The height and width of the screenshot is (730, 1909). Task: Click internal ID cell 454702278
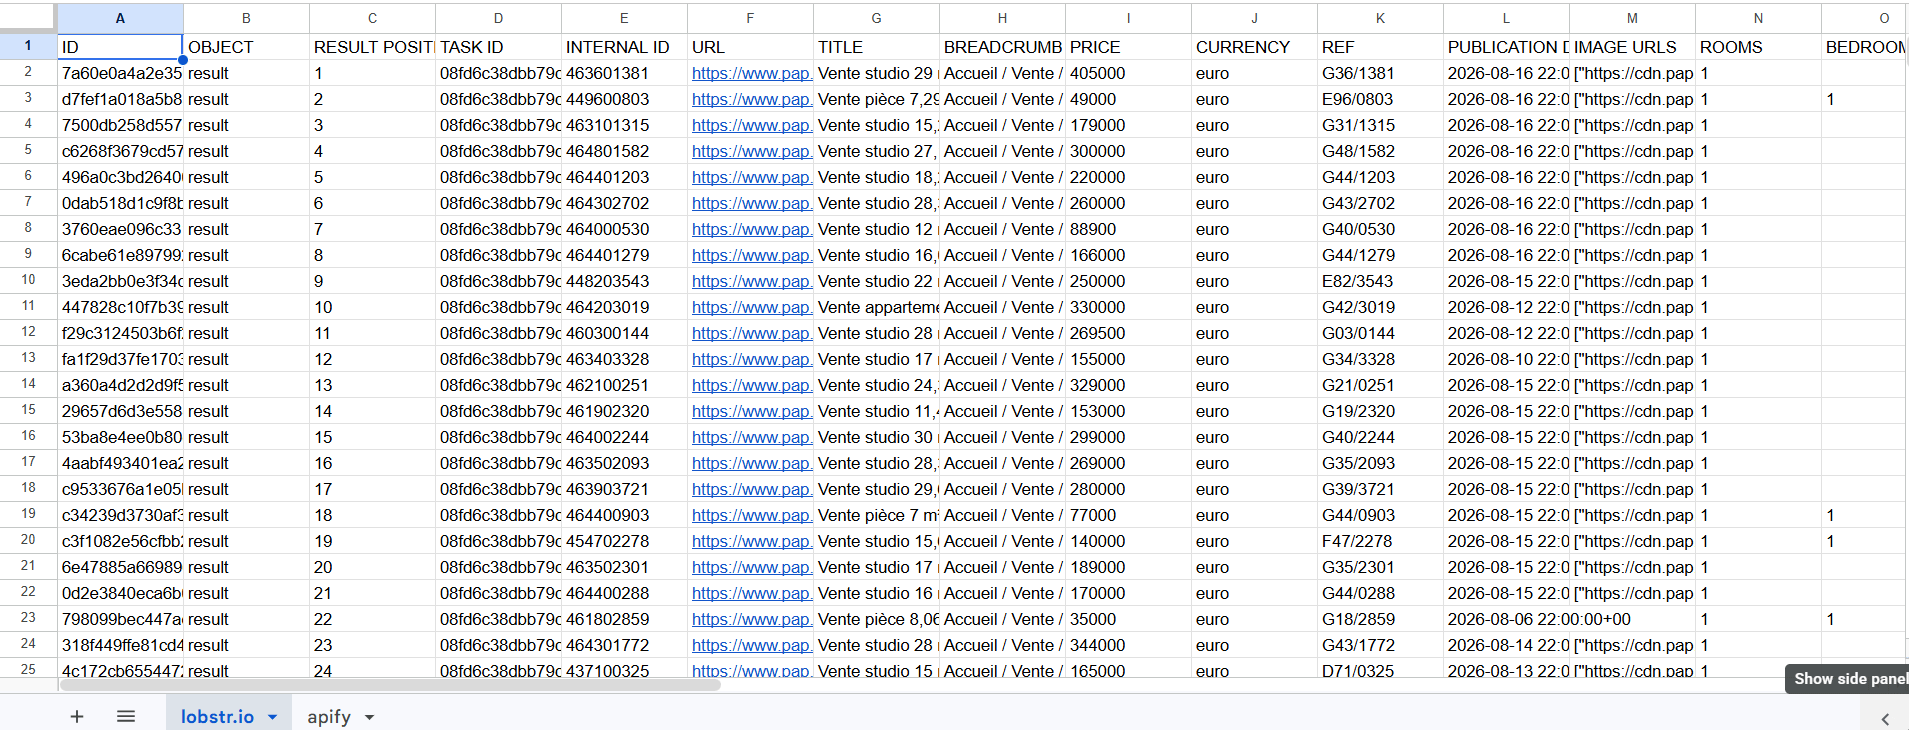point(624,541)
